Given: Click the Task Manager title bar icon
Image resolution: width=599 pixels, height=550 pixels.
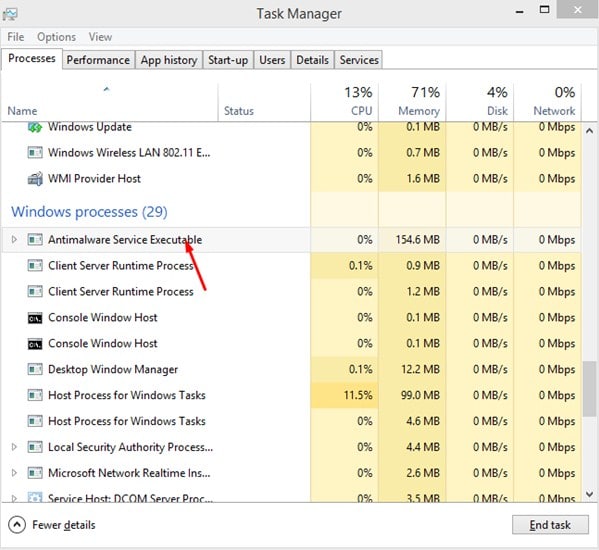Looking at the screenshot, I should (x=10, y=14).
